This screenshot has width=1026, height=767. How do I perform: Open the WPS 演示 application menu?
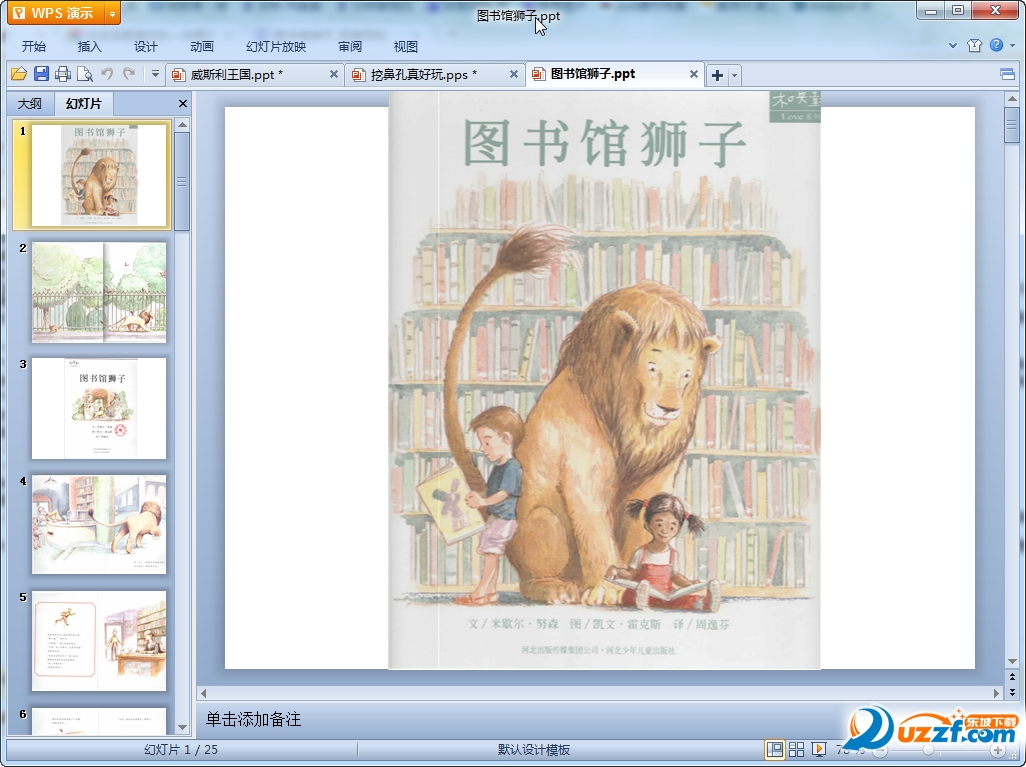coord(56,13)
